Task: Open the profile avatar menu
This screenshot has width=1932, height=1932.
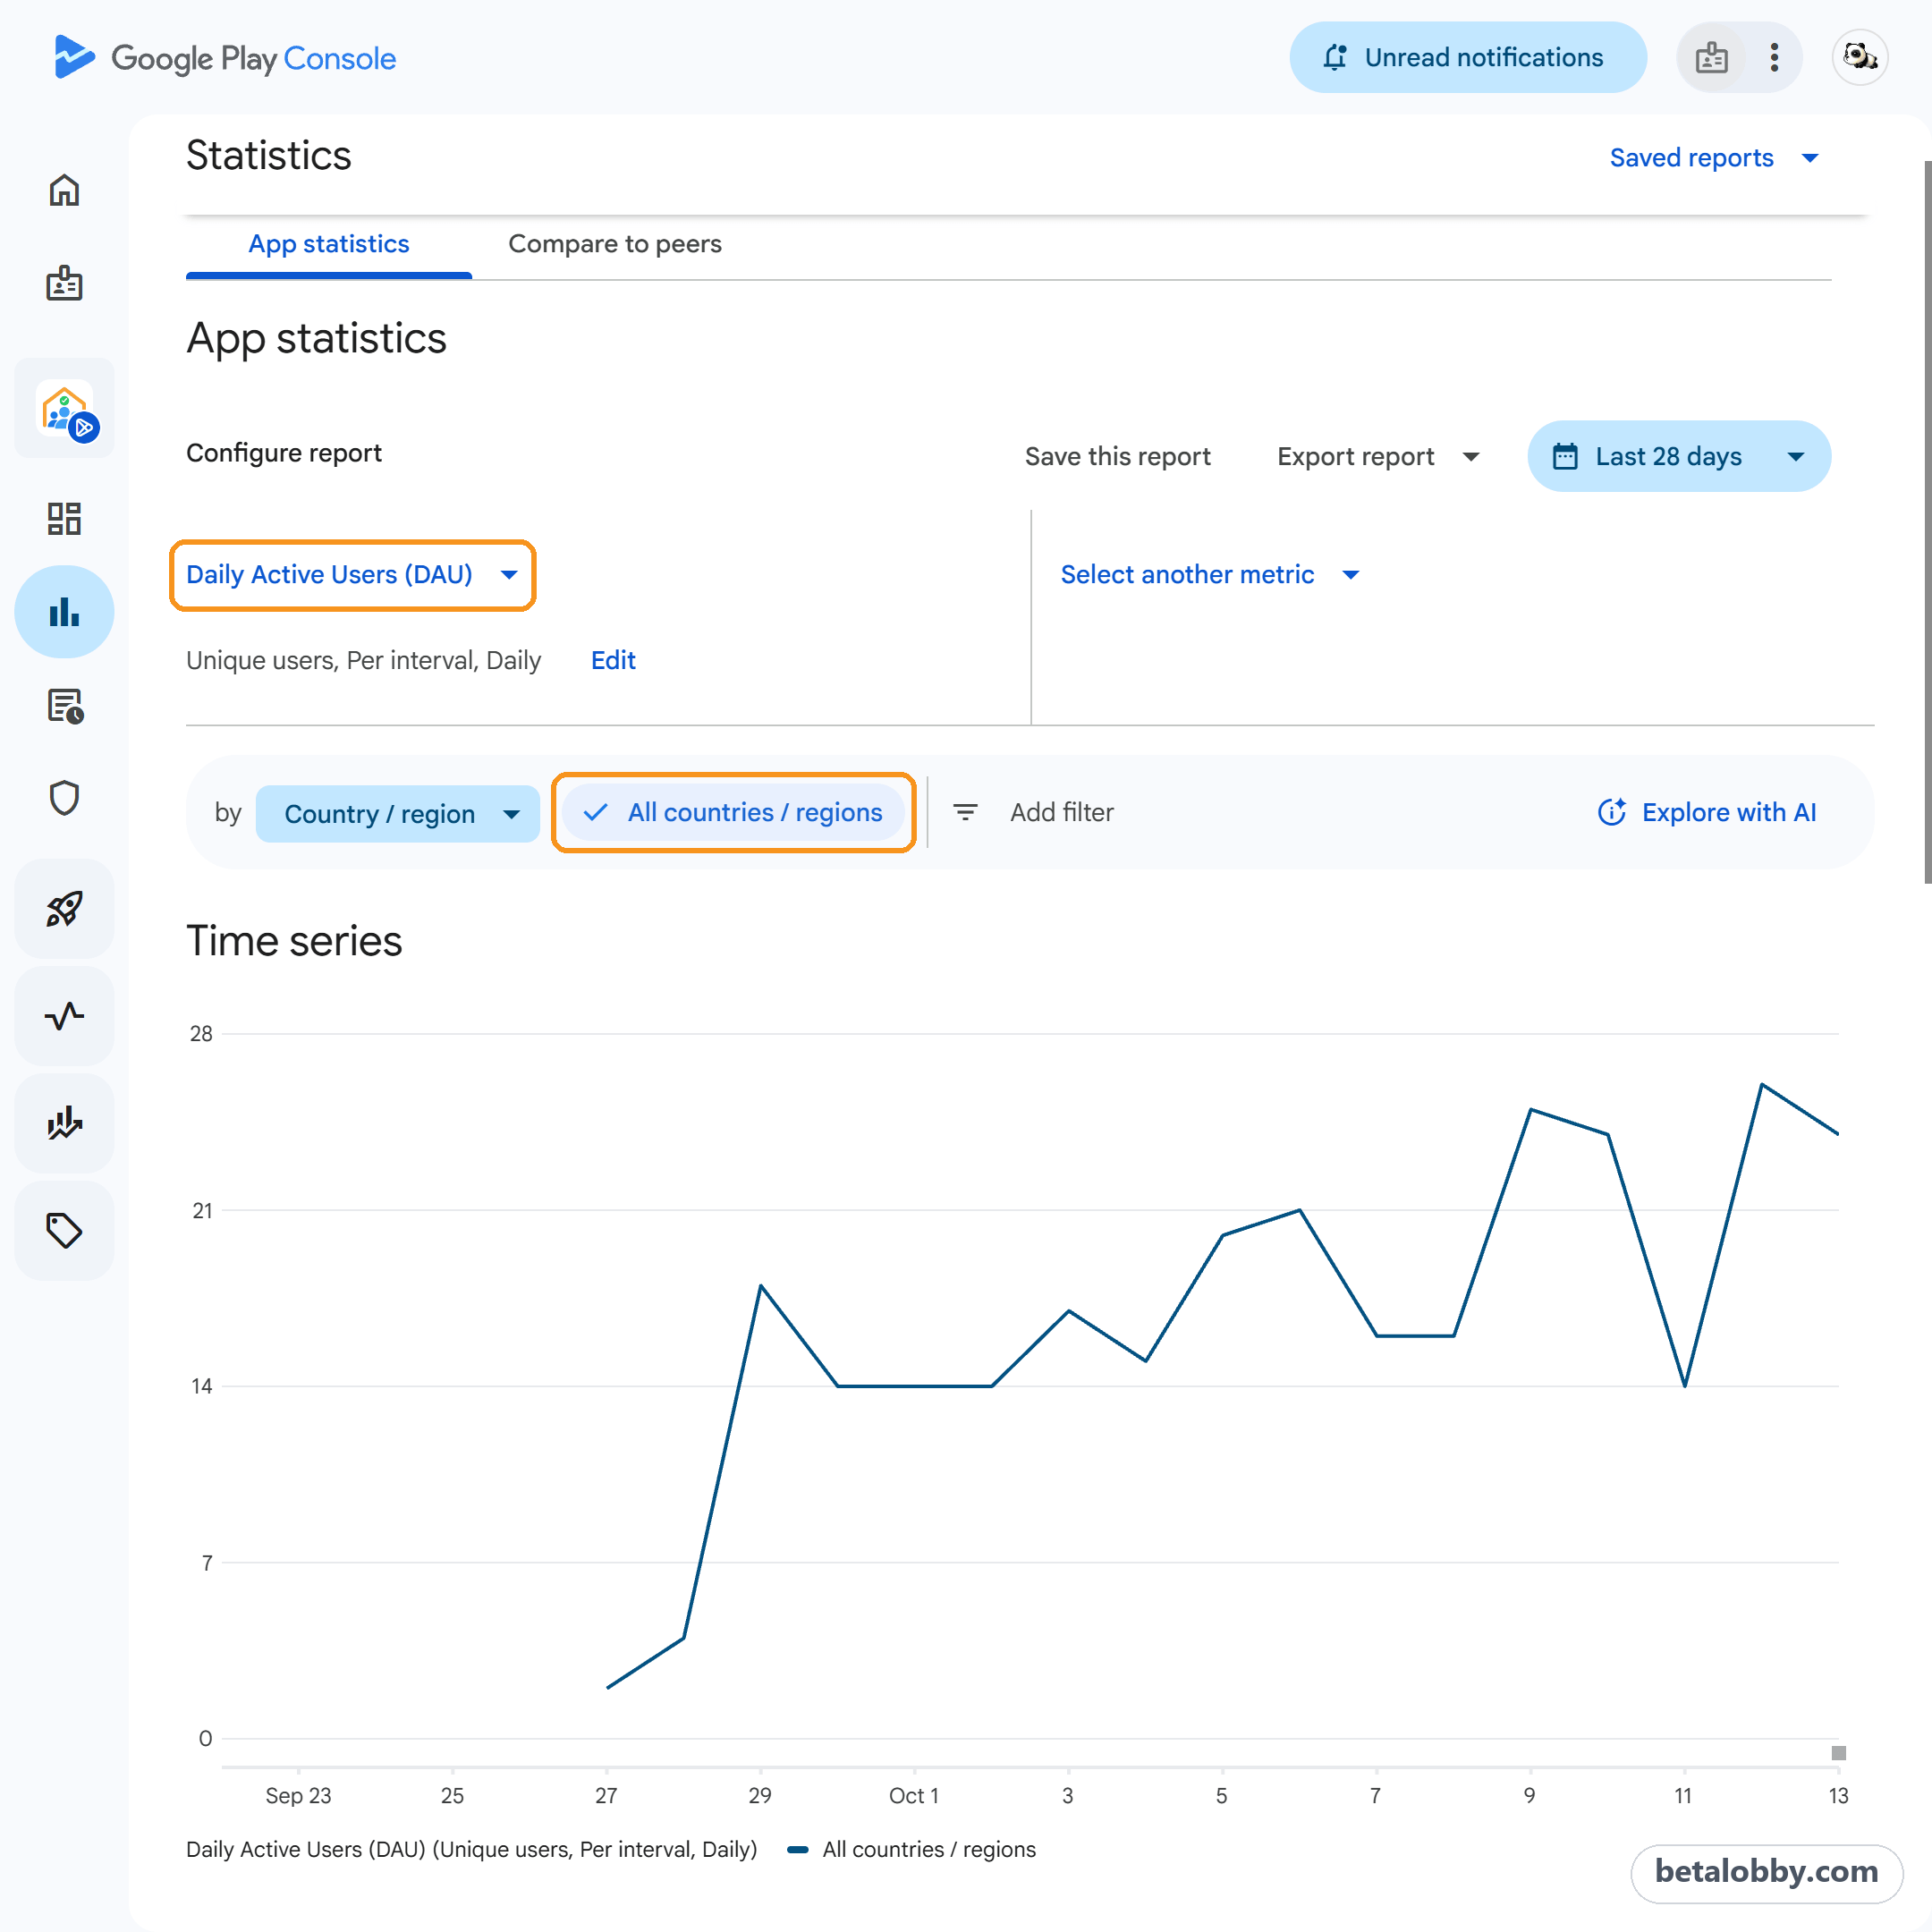Action: [1860, 58]
